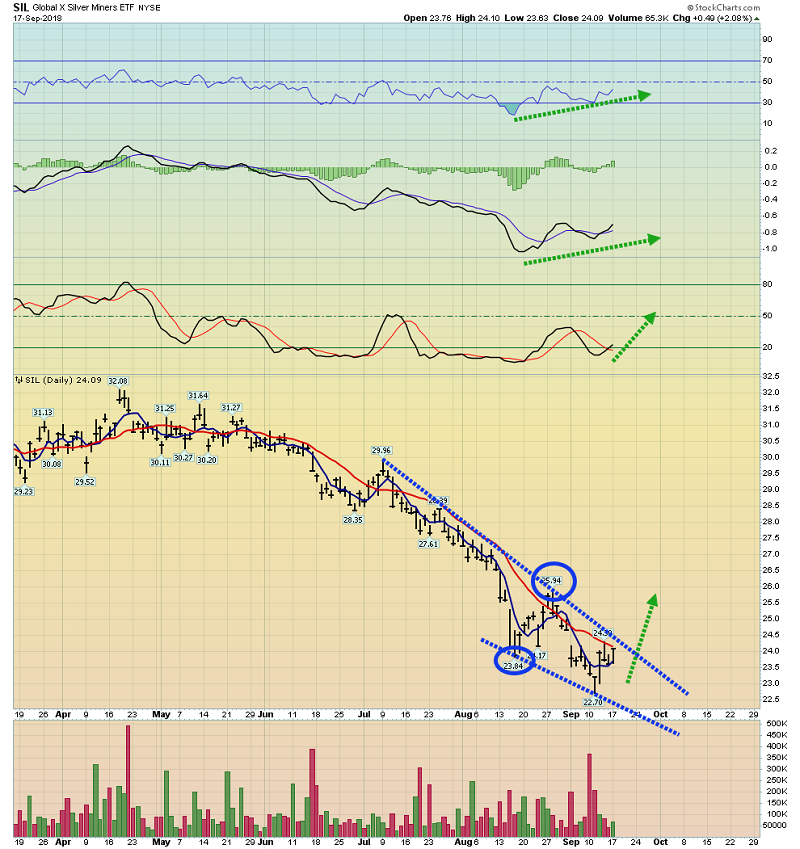Click the 100K tick on the volume axis
The width and height of the screenshot is (800, 849).
(x=777, y=814)
